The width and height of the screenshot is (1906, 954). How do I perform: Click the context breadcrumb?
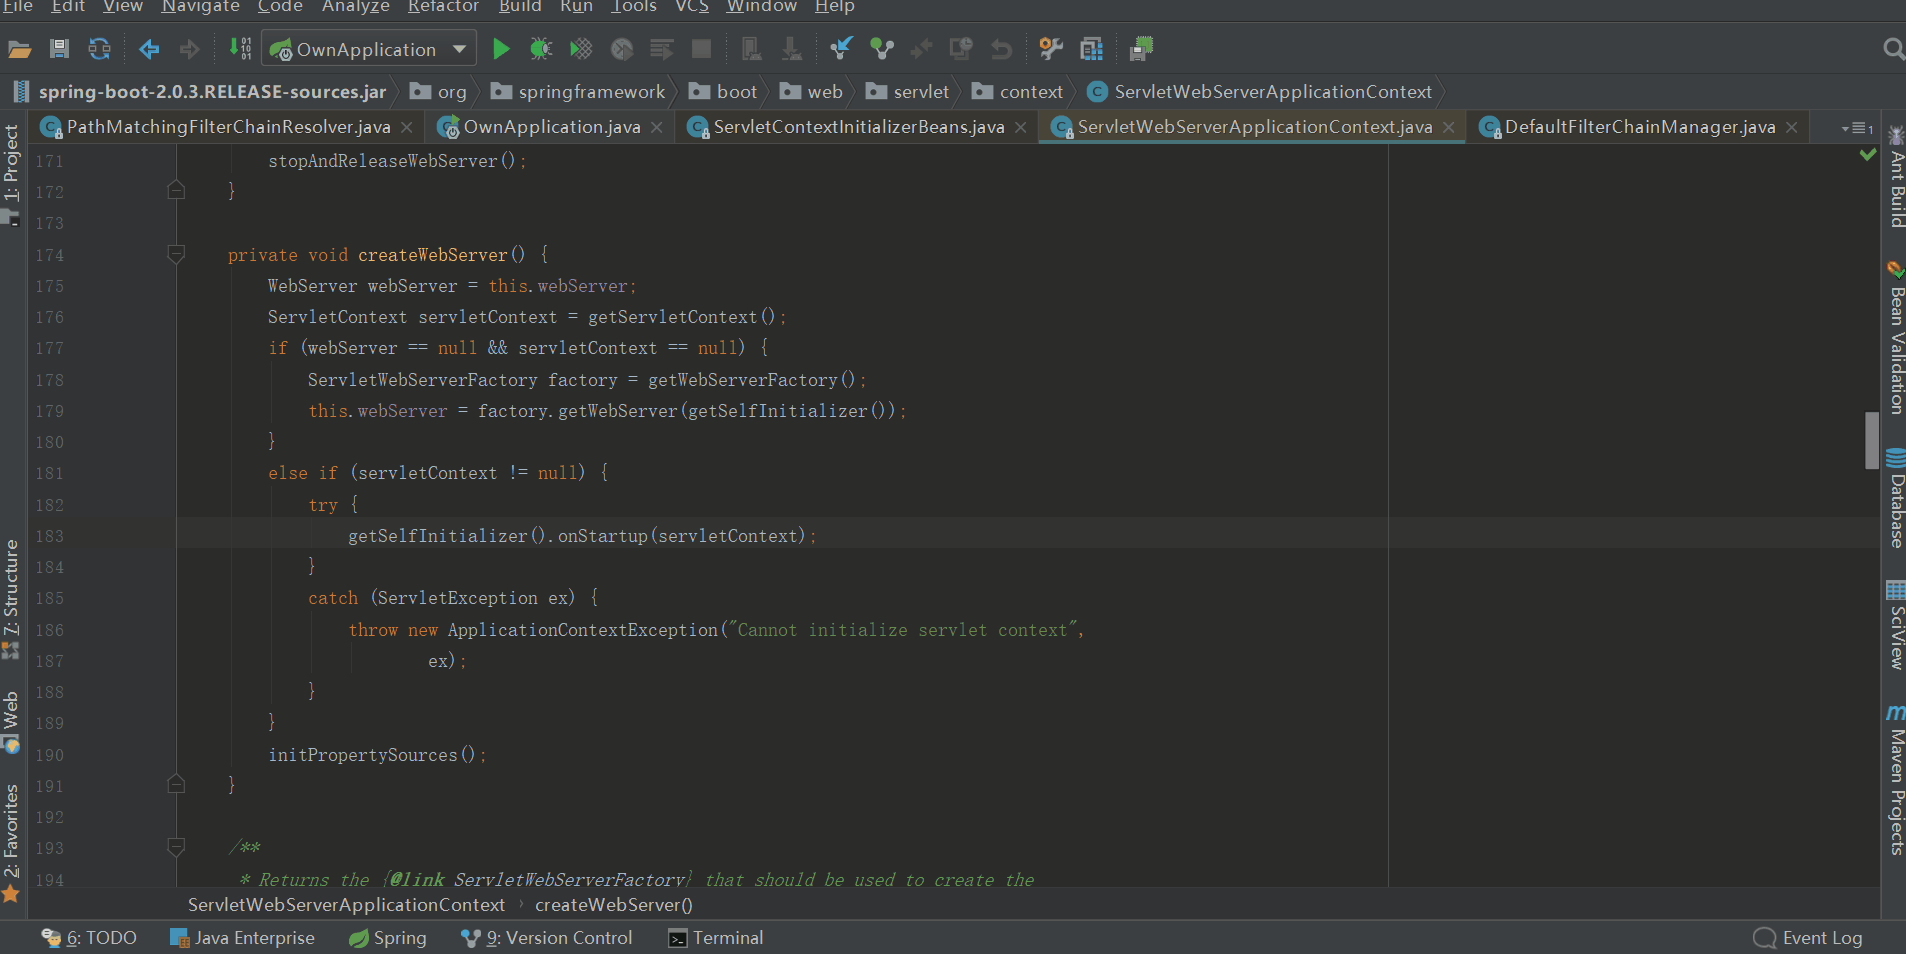[1018, 92]
